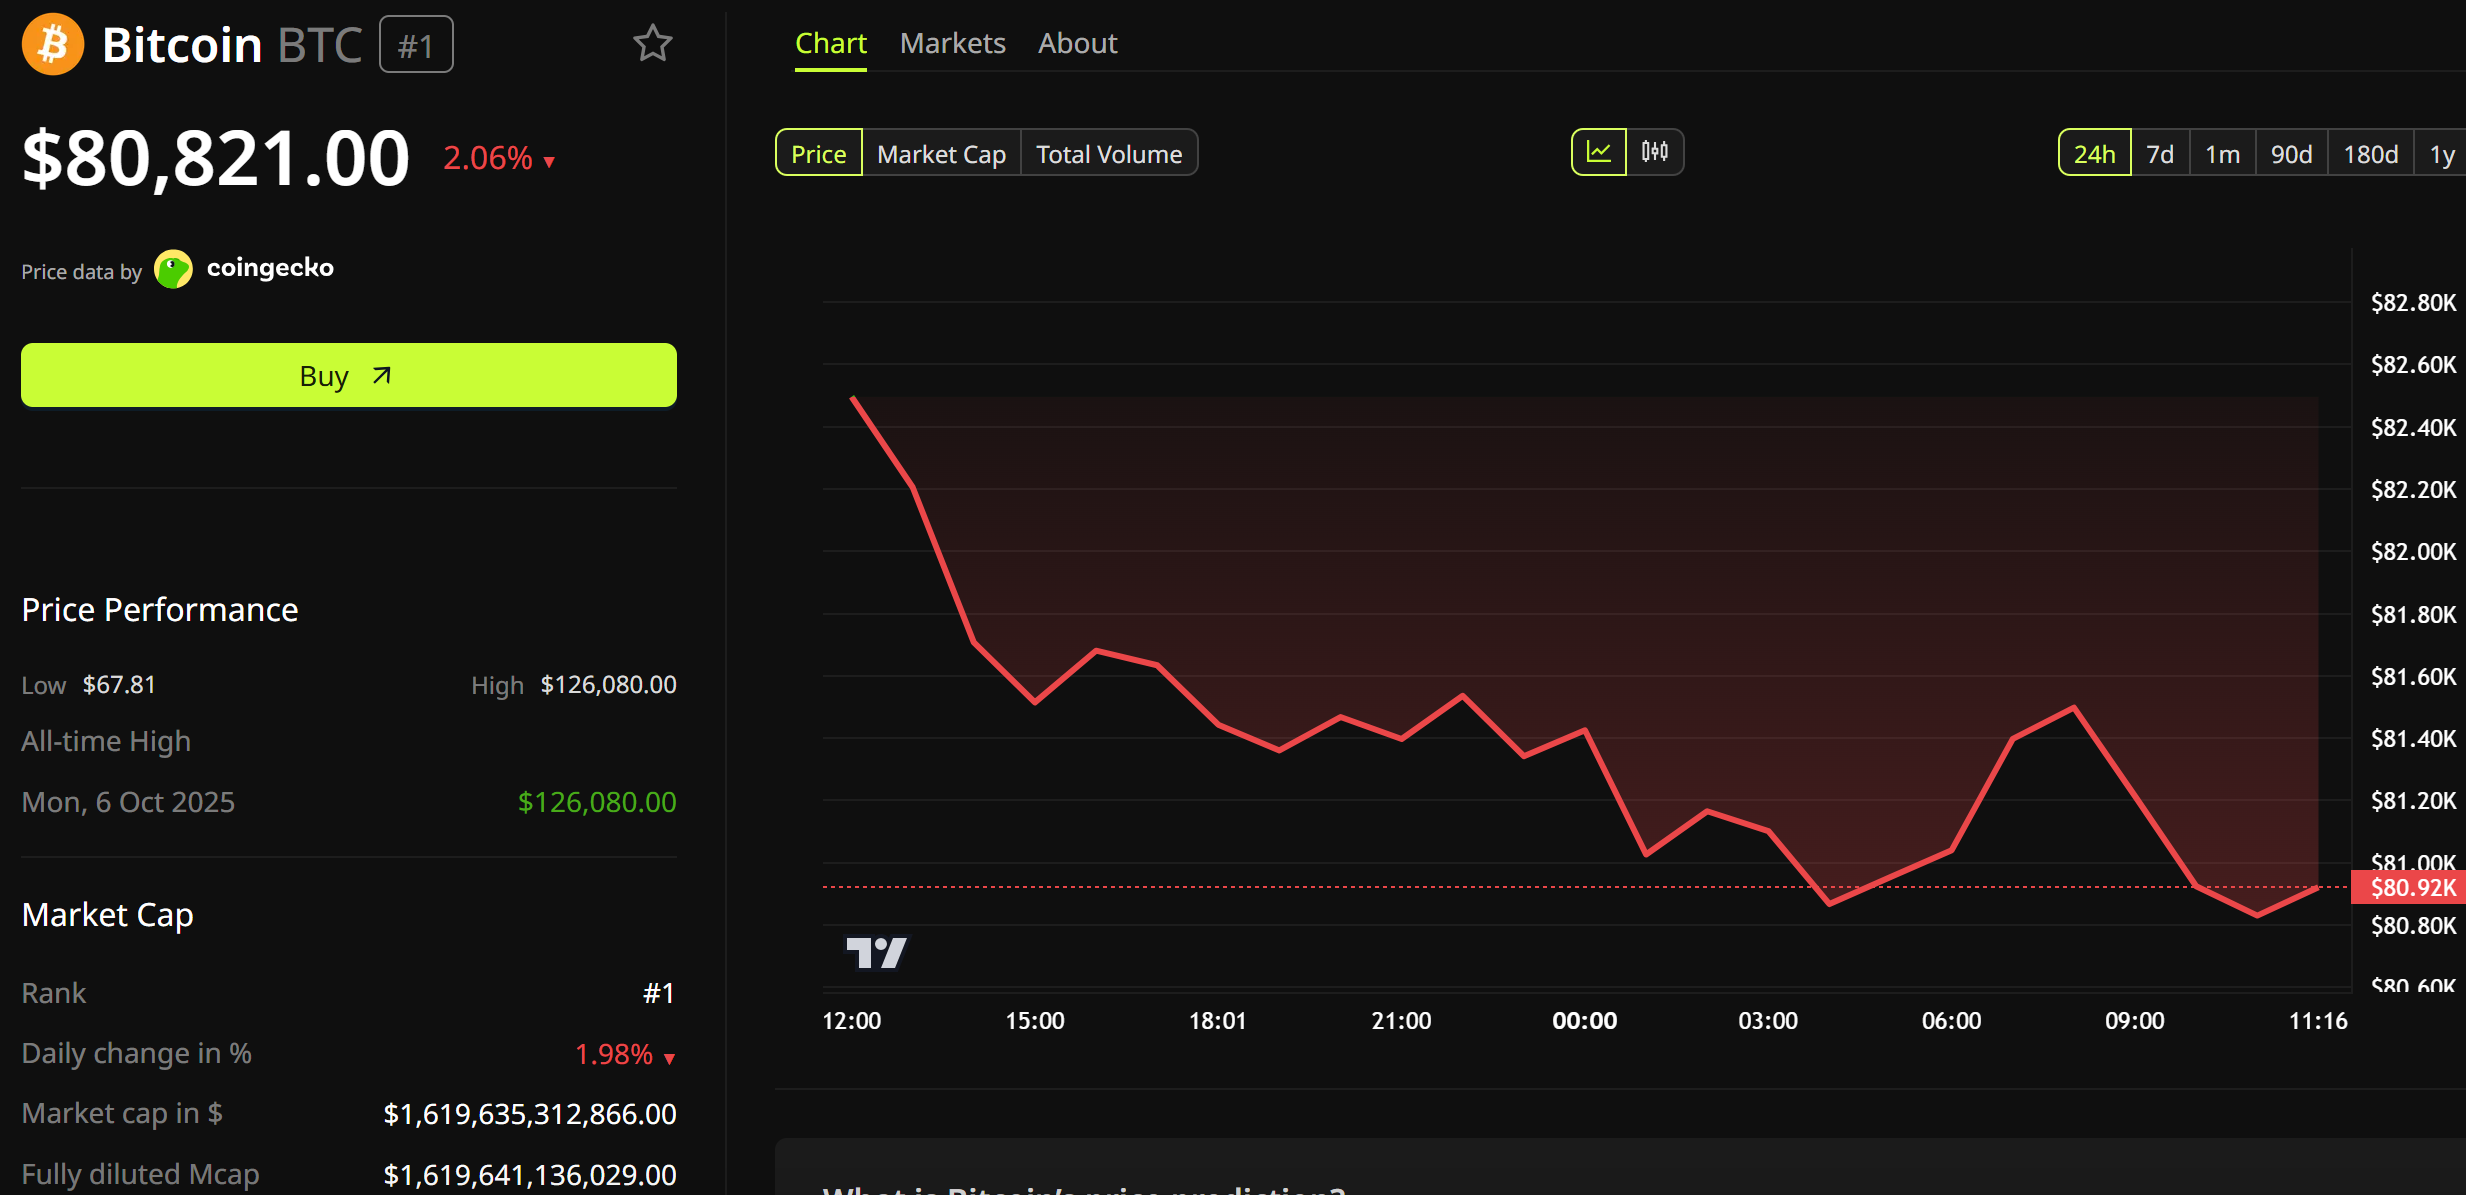Click the 00:00 time axis label
Image resolution: width=2466 pixels, height=1195 pixels.
pos(1584,1021)
